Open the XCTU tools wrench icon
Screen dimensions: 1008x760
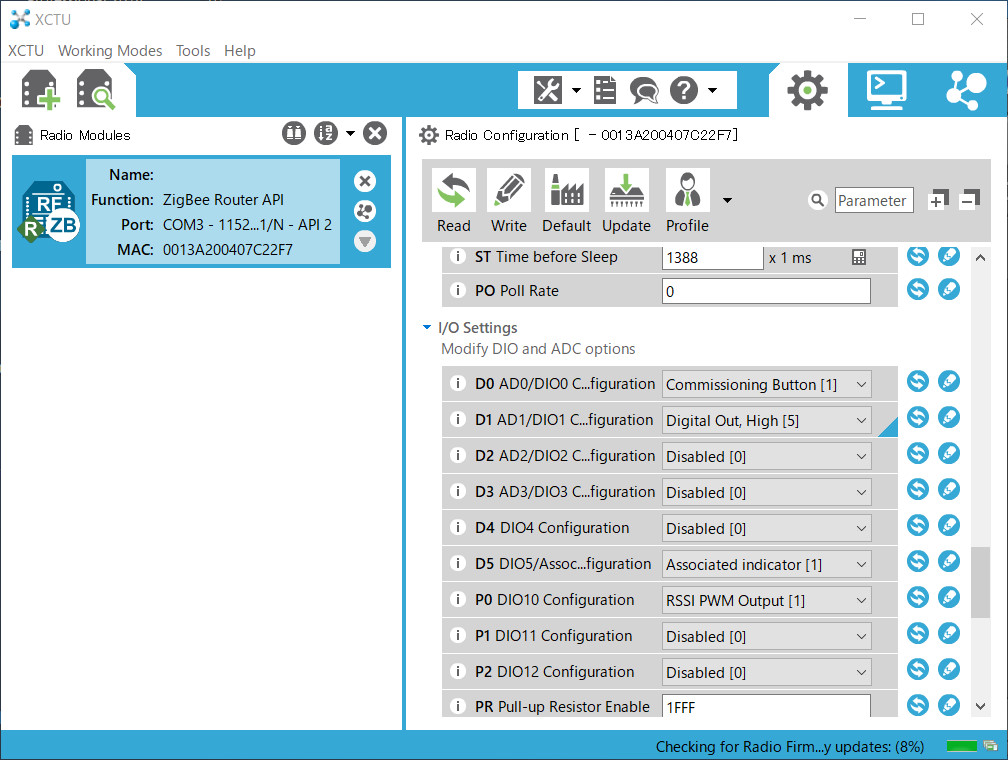point(548,90)
